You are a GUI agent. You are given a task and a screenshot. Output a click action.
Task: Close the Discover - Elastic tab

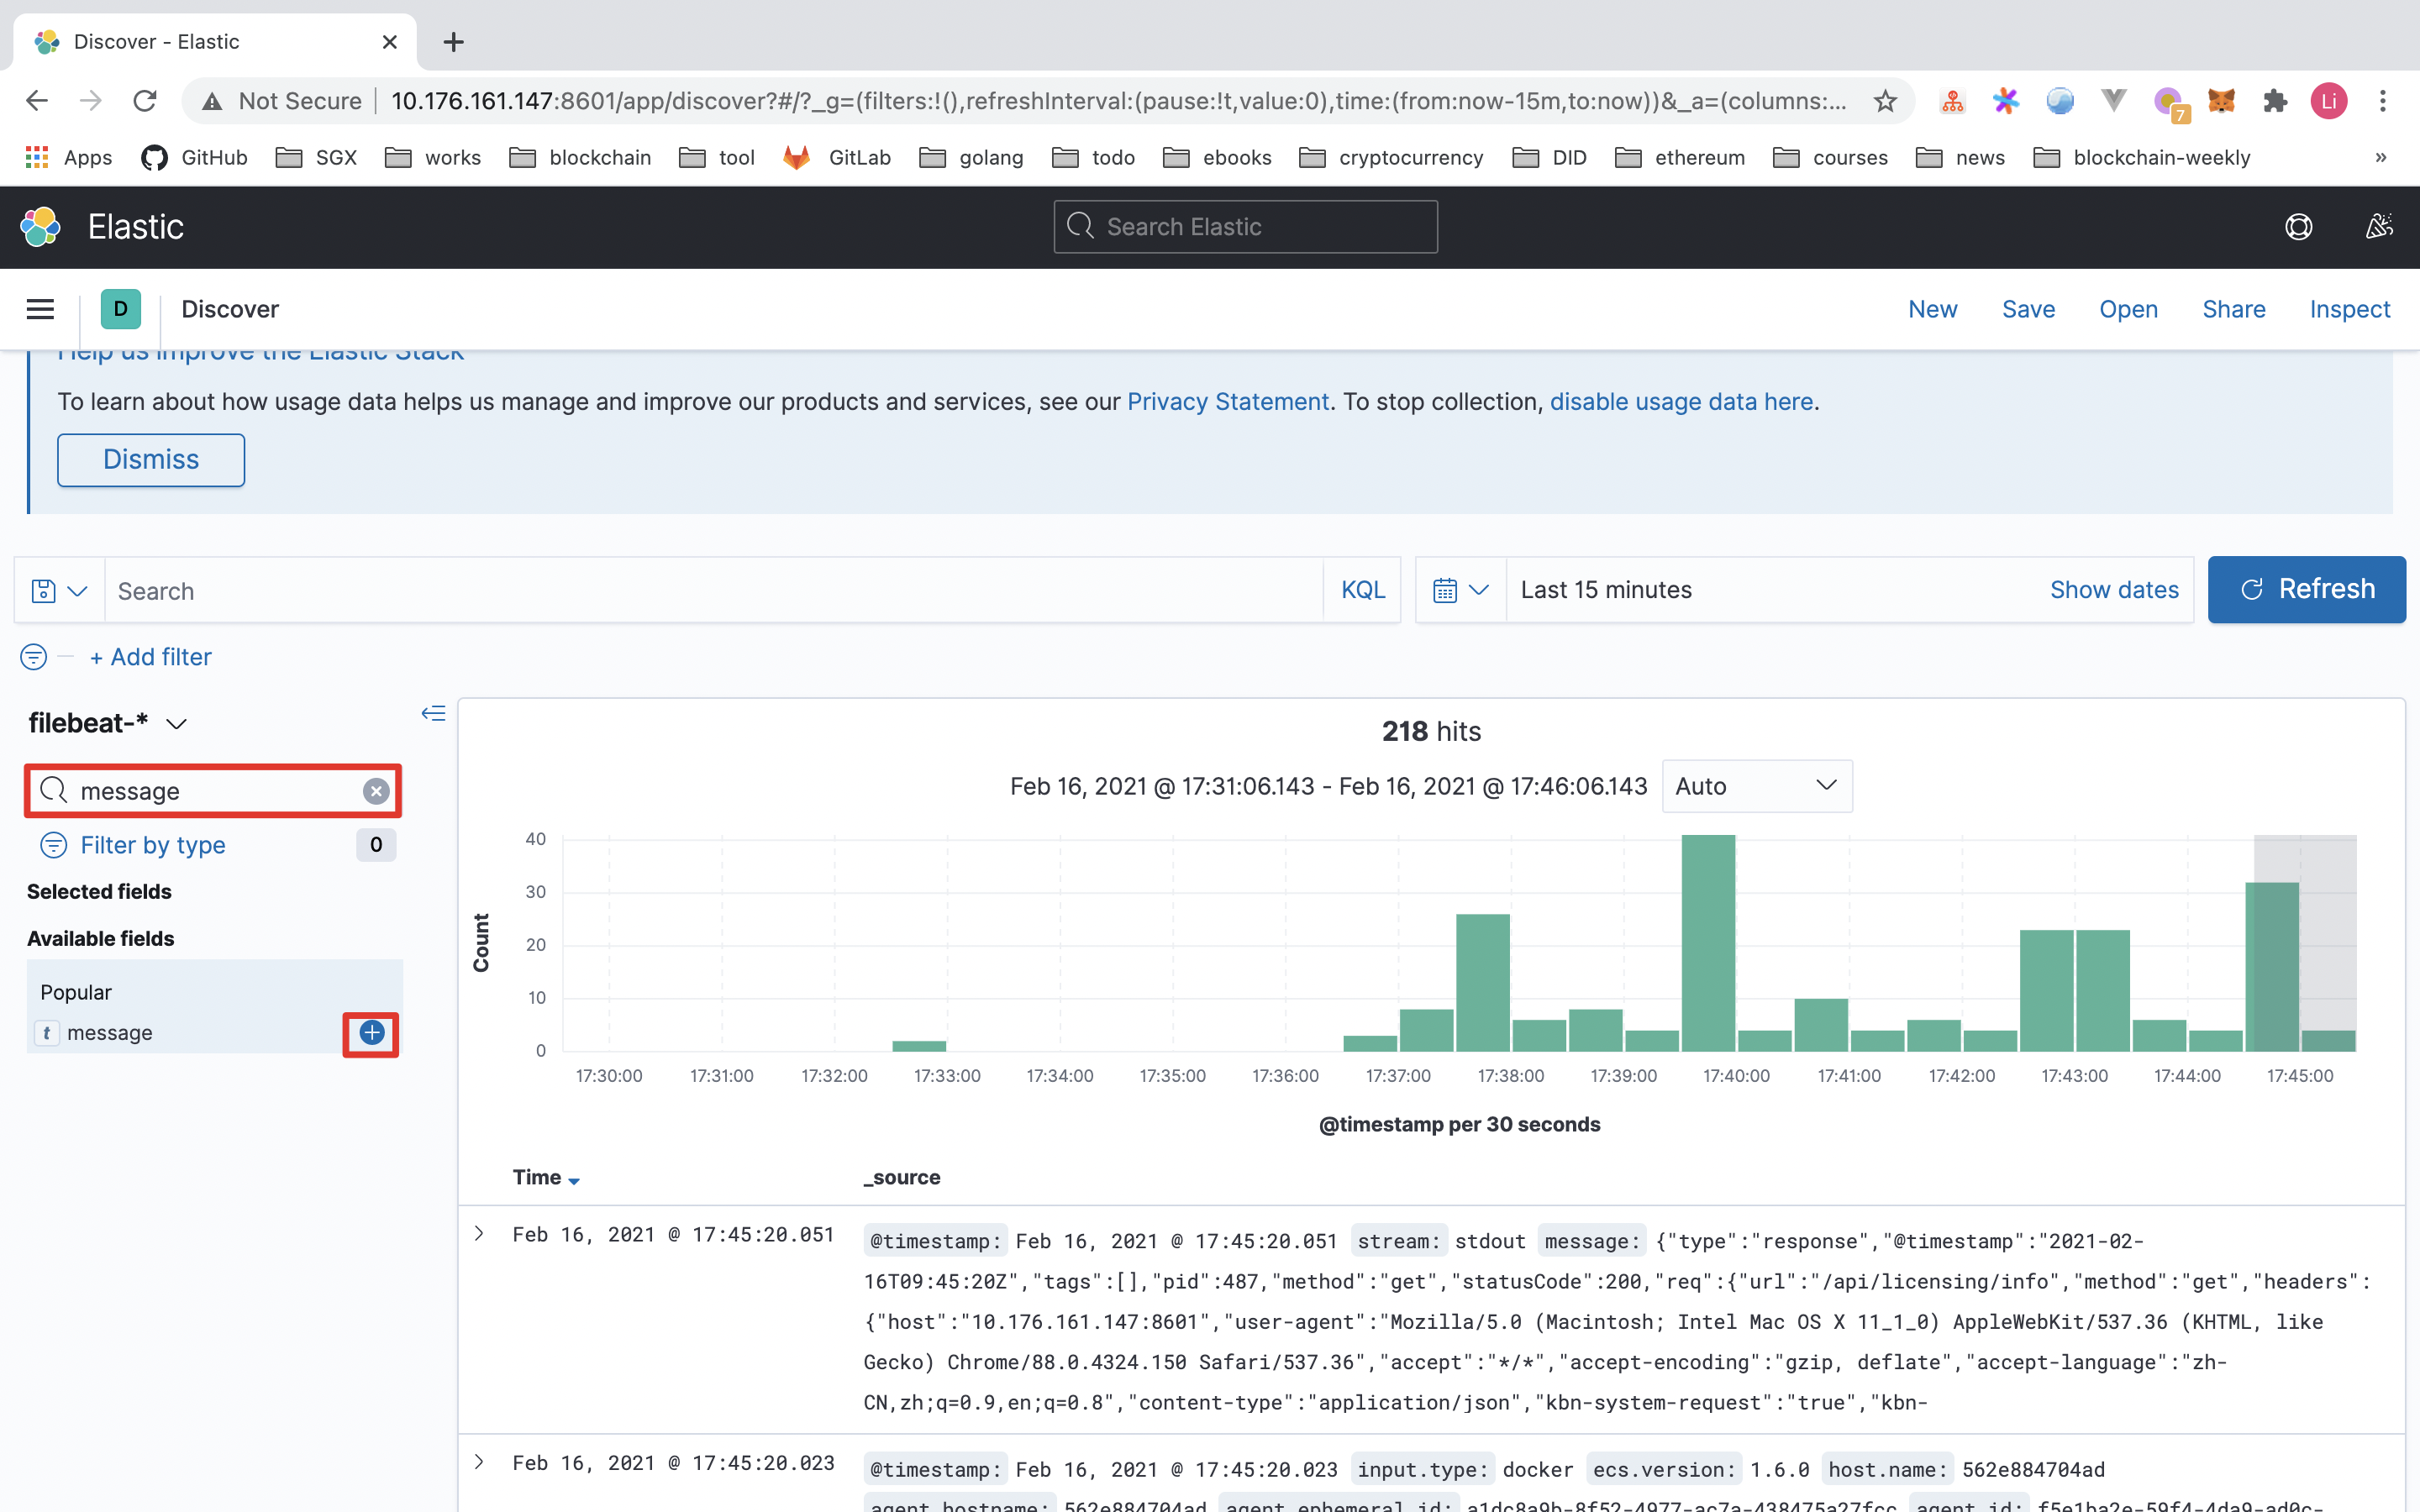(390, 42)
